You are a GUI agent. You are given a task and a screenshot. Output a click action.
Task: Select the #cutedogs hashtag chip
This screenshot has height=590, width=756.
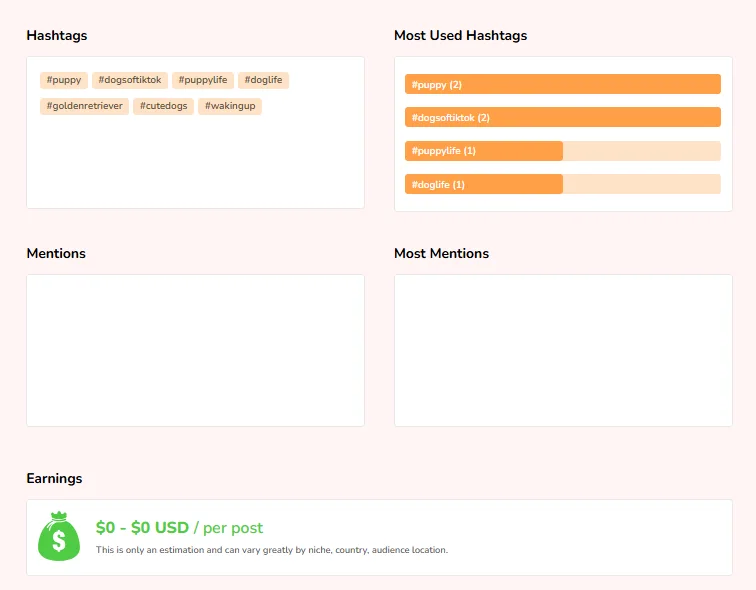pos(163,106)
